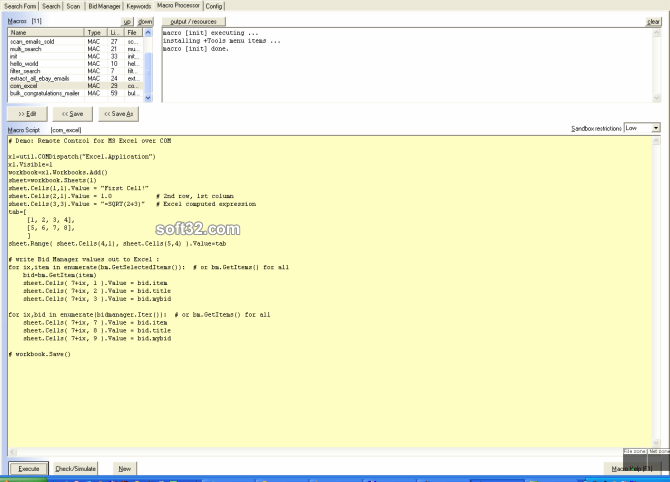Screen dimensions: 670x482
Task: Click the Check/Simulate button
Action: pyautogui.click(x=76, y=468)
